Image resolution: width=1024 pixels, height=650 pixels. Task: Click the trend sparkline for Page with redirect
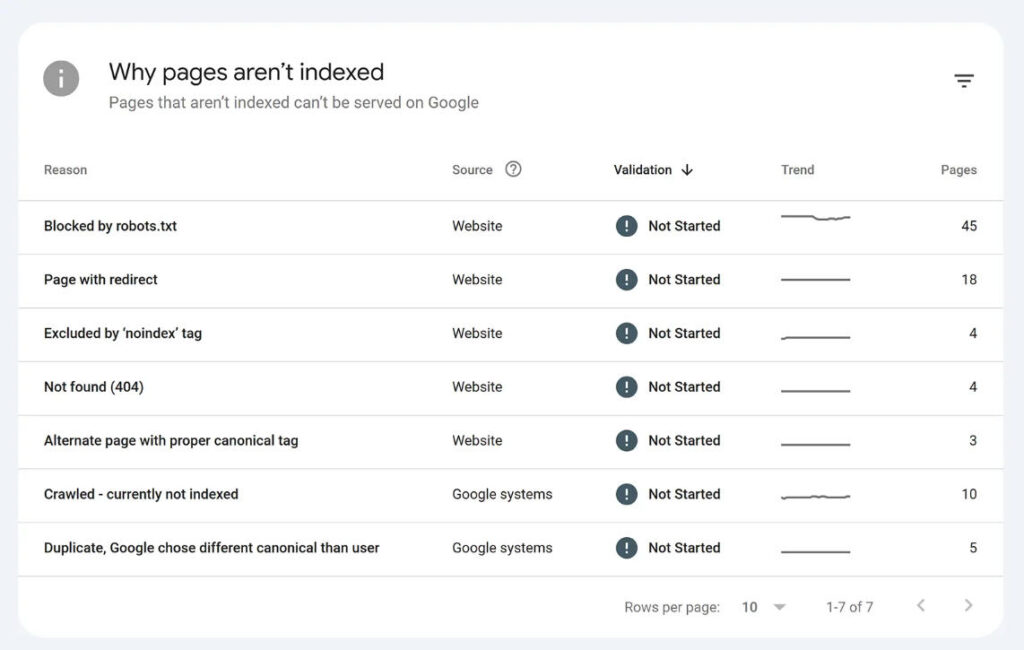(816, 280)
